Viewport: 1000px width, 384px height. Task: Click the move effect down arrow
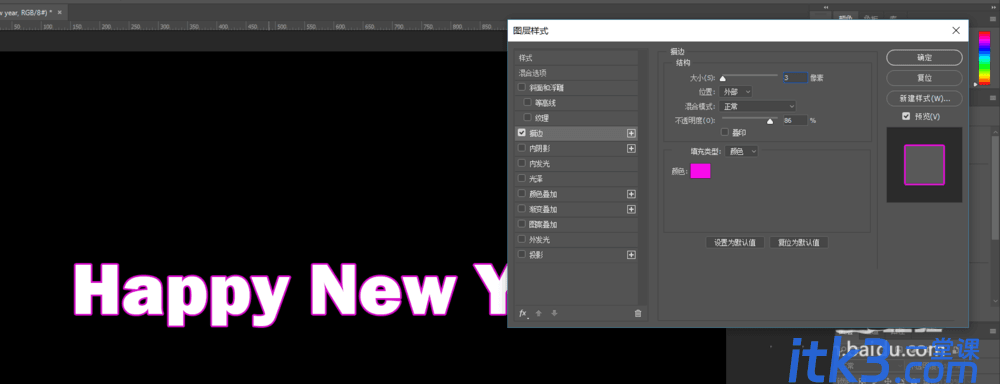(554, 313)
